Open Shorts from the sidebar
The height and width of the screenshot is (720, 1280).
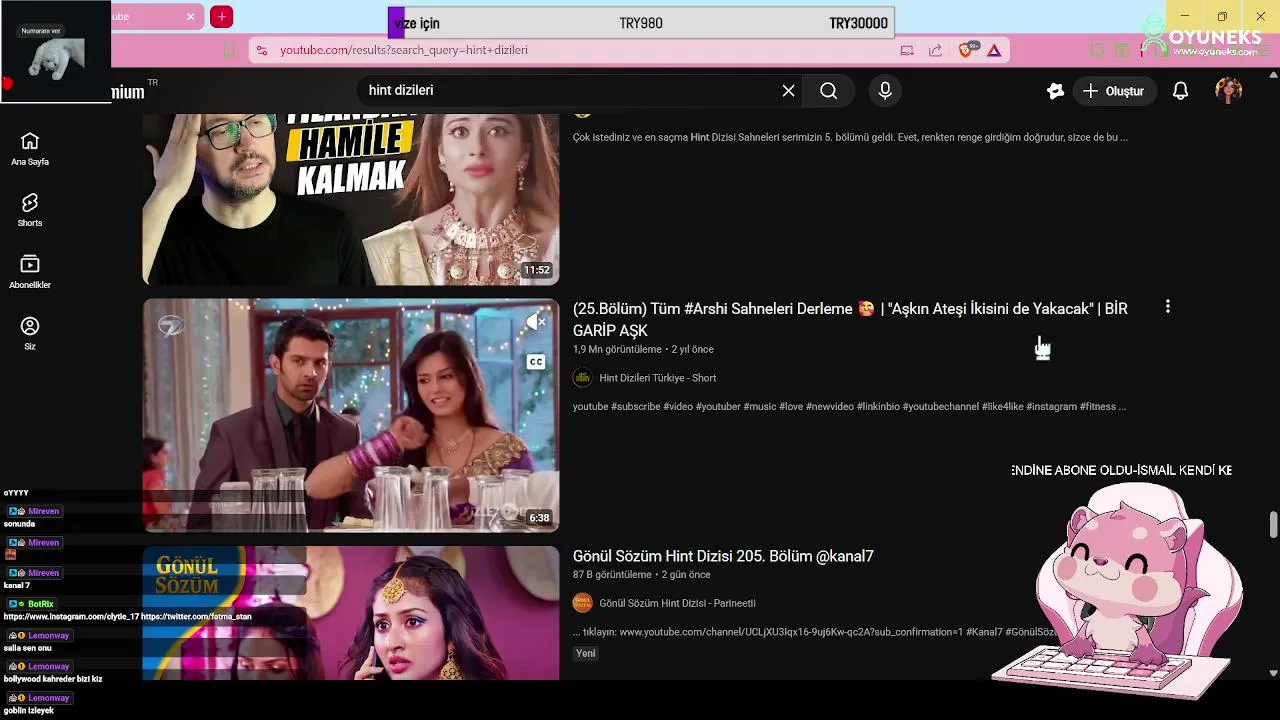pos(30,211)
